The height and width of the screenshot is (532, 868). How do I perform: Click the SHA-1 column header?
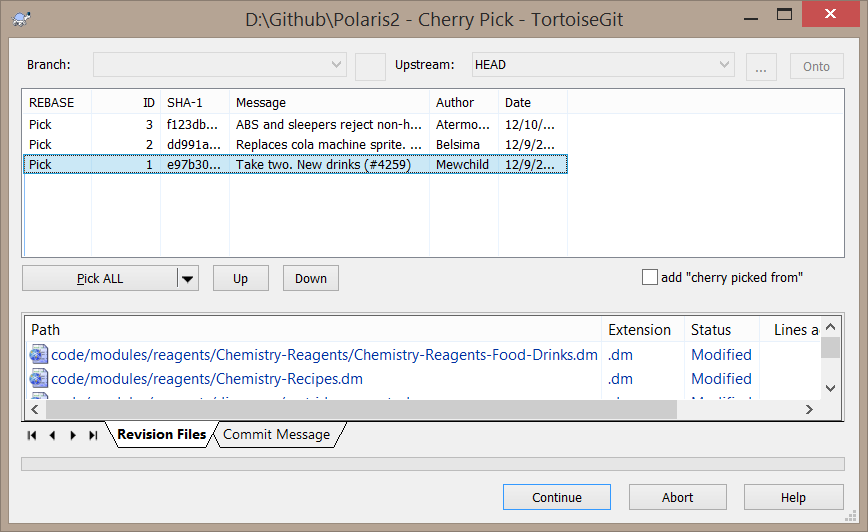click(x=195, y=102)
